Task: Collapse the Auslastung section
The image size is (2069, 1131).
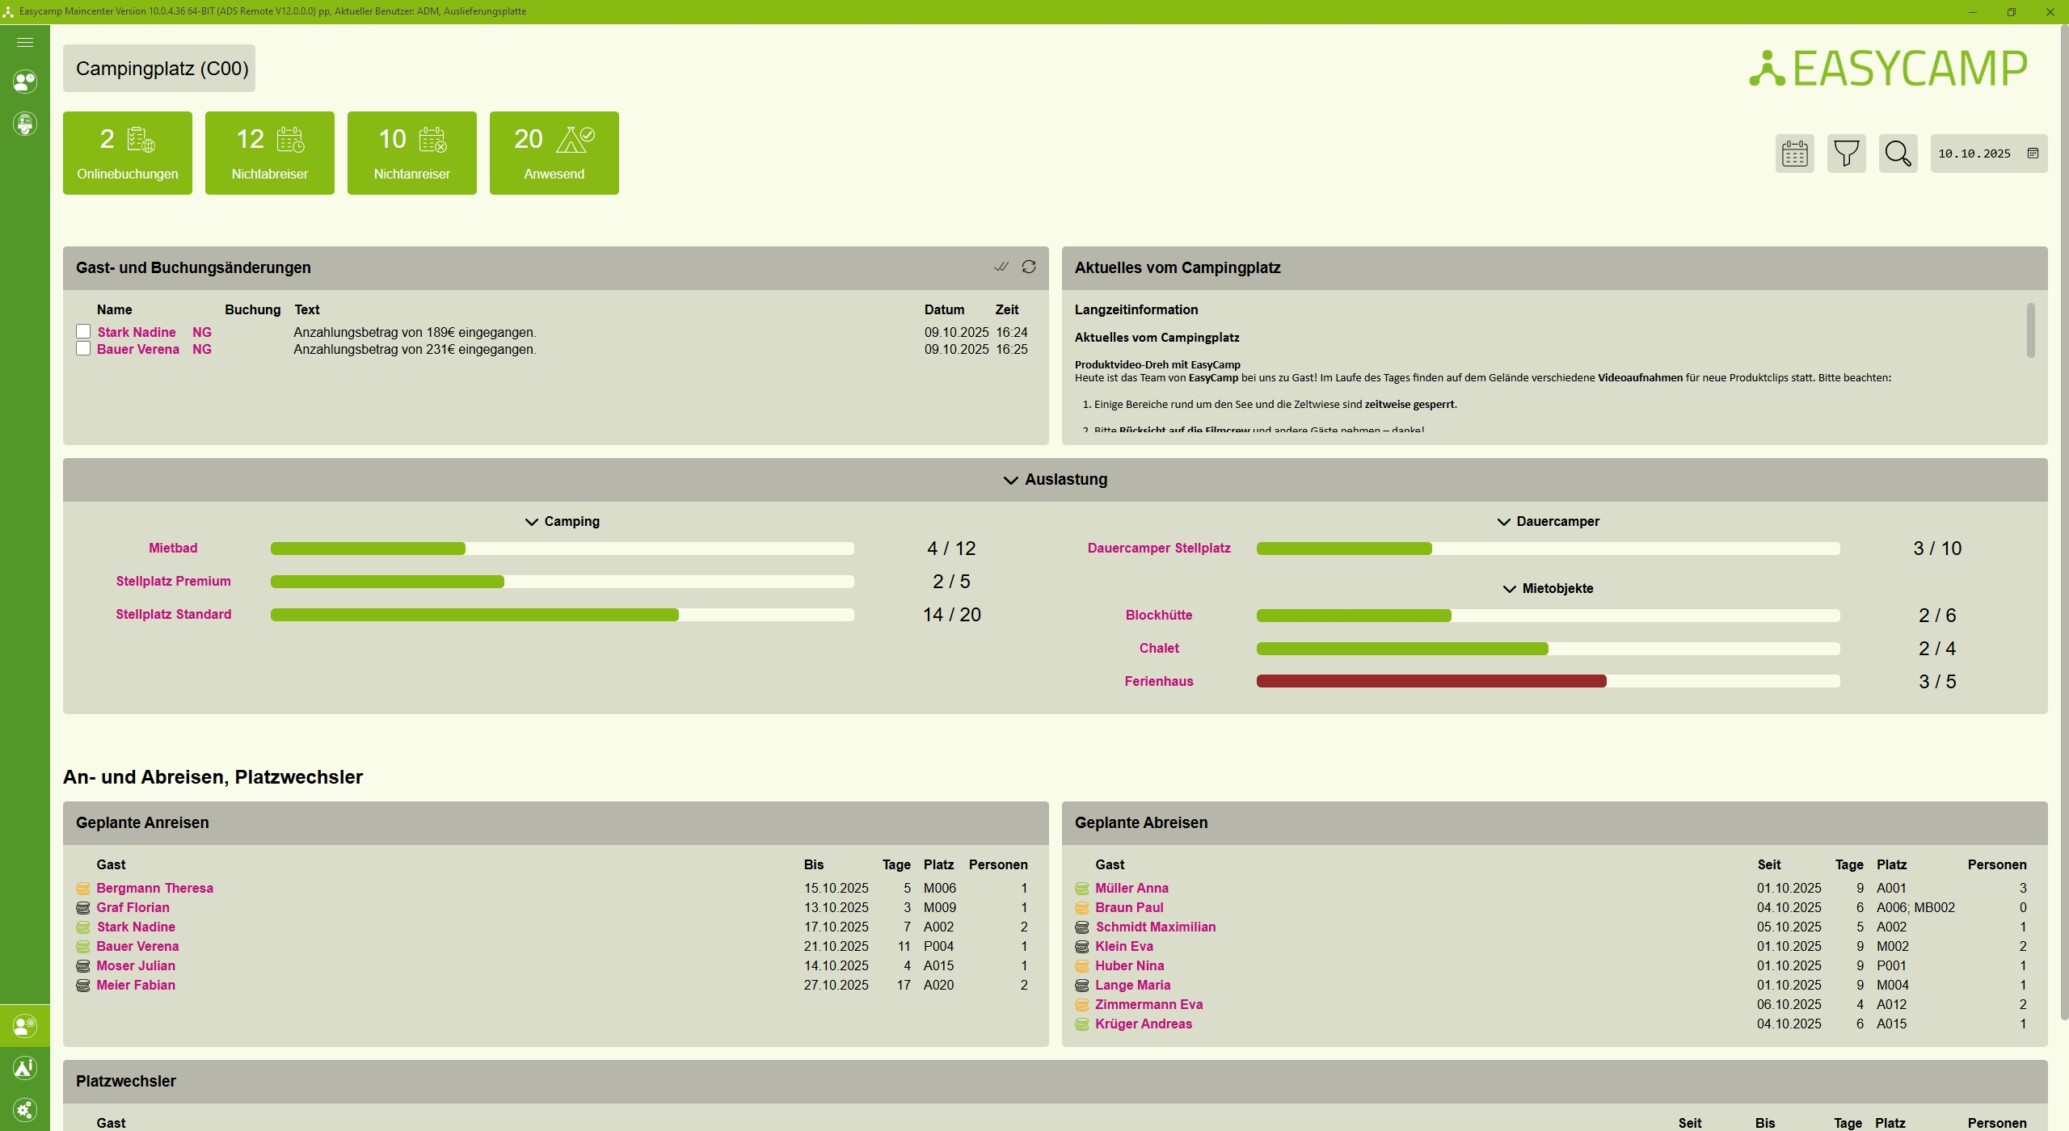Action: coord(1011,480)
